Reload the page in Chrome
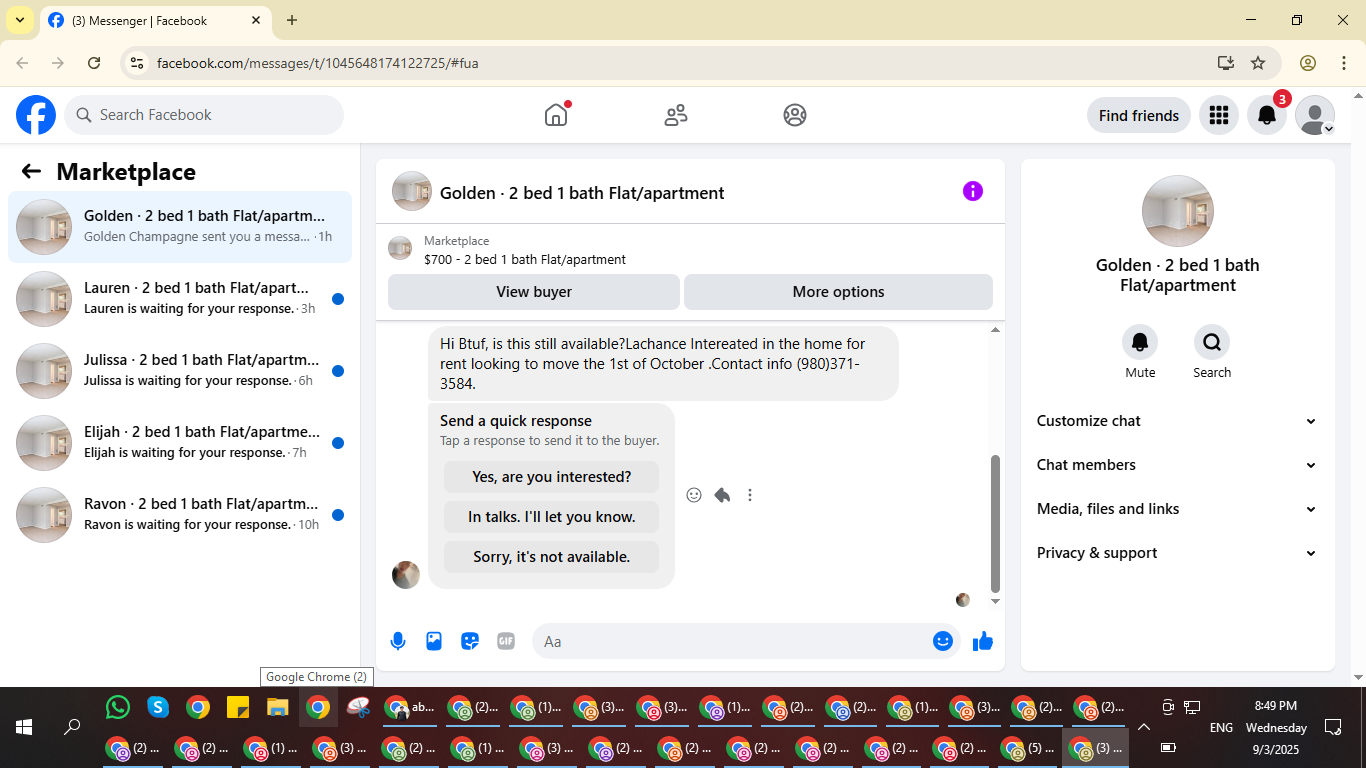This screenshot has height=768, width=1366. 94,63
